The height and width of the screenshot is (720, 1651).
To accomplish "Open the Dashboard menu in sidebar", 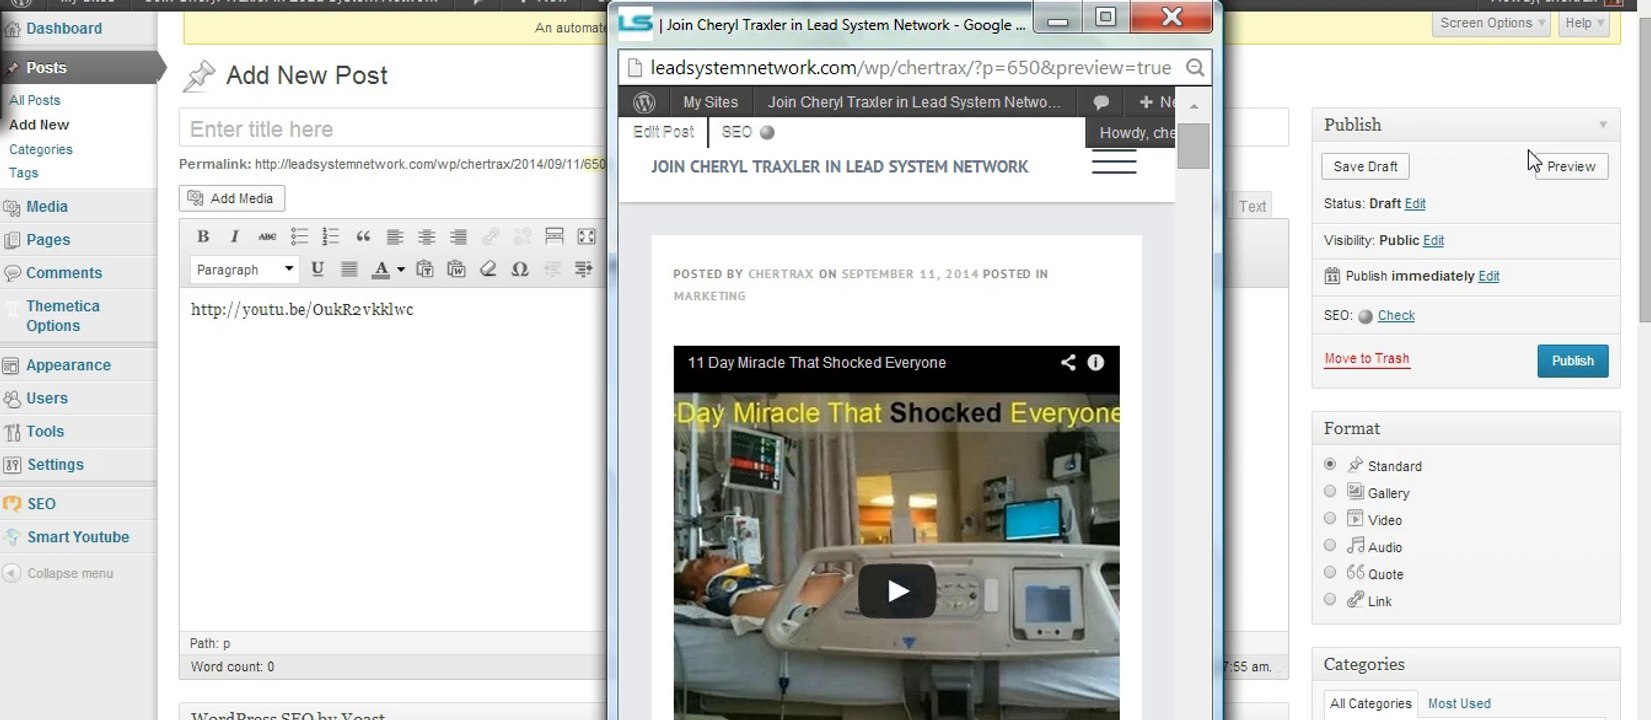I will point(64,29).
